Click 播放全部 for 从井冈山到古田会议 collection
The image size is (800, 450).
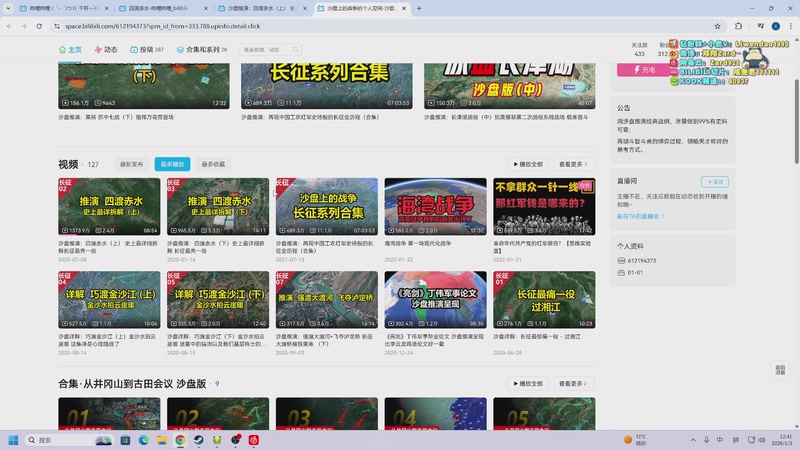528,383
